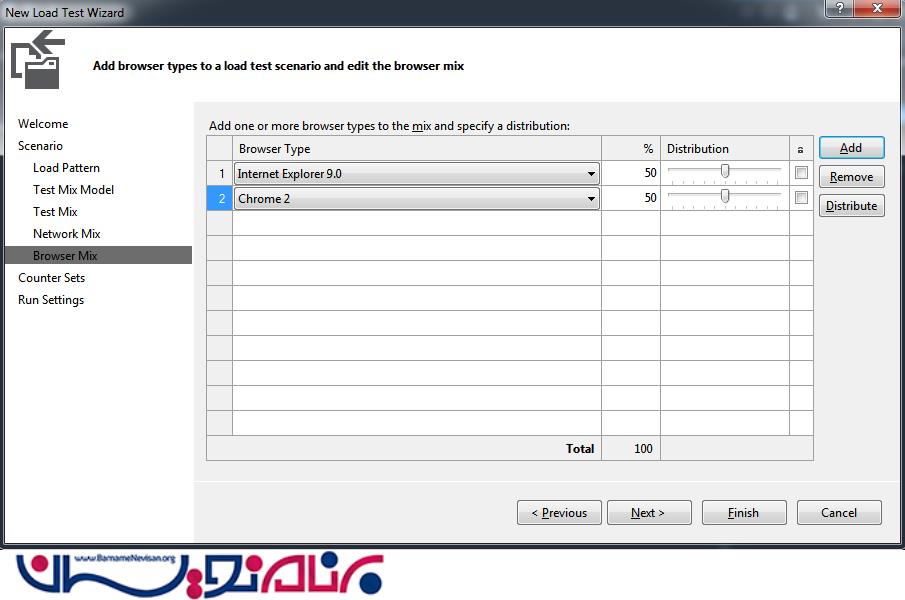Jump to Network Mix page

pyautogui.click(x=66, y=234)
